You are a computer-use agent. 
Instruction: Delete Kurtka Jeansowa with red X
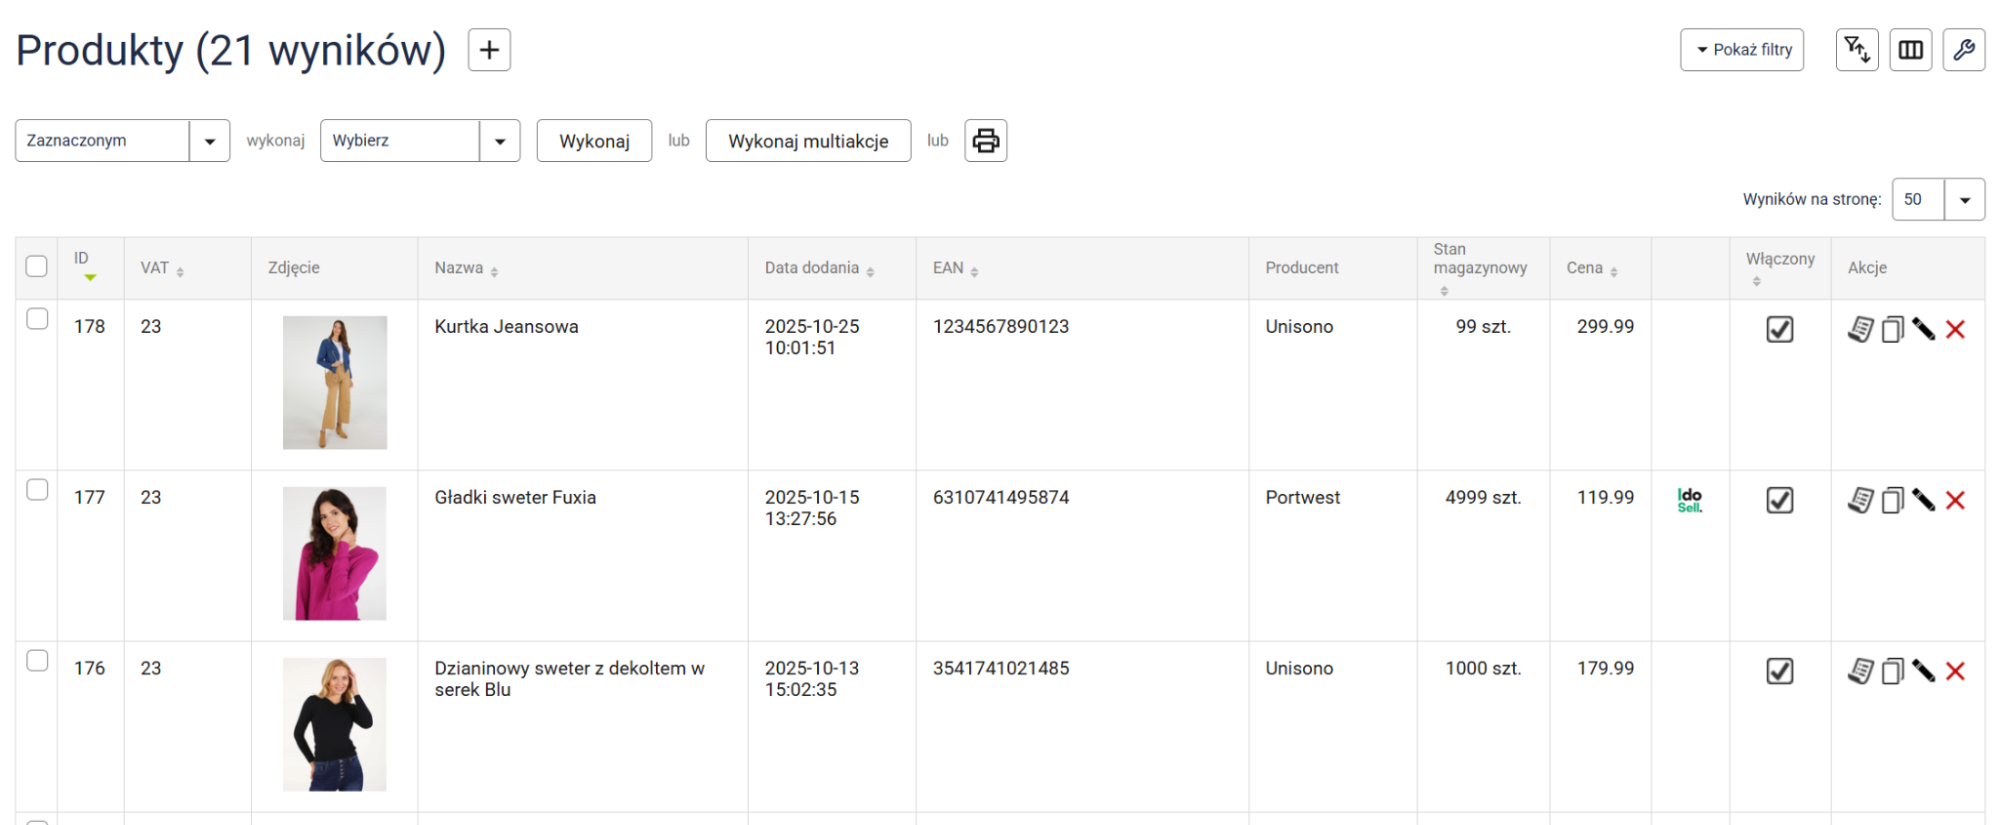[x=1955, y=330]
